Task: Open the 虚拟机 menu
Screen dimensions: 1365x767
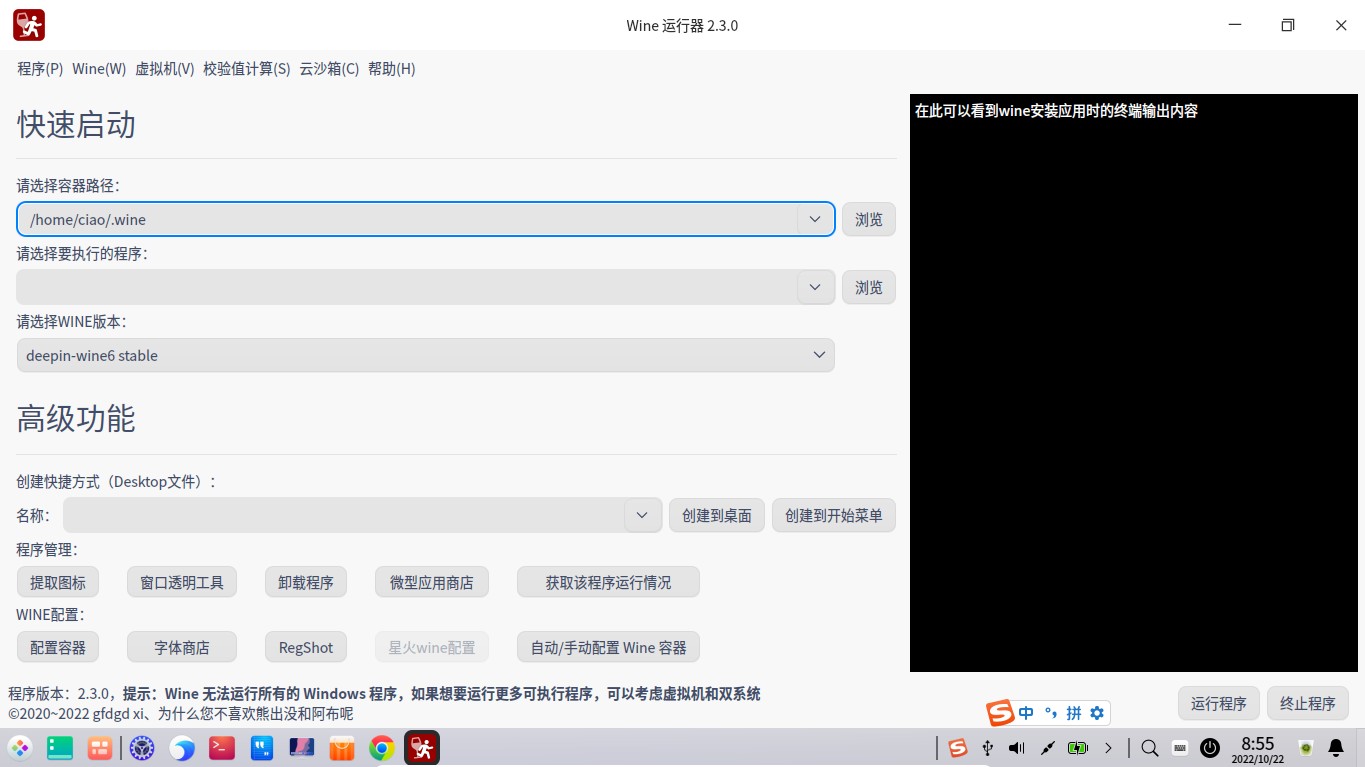Action: point(164,68)
